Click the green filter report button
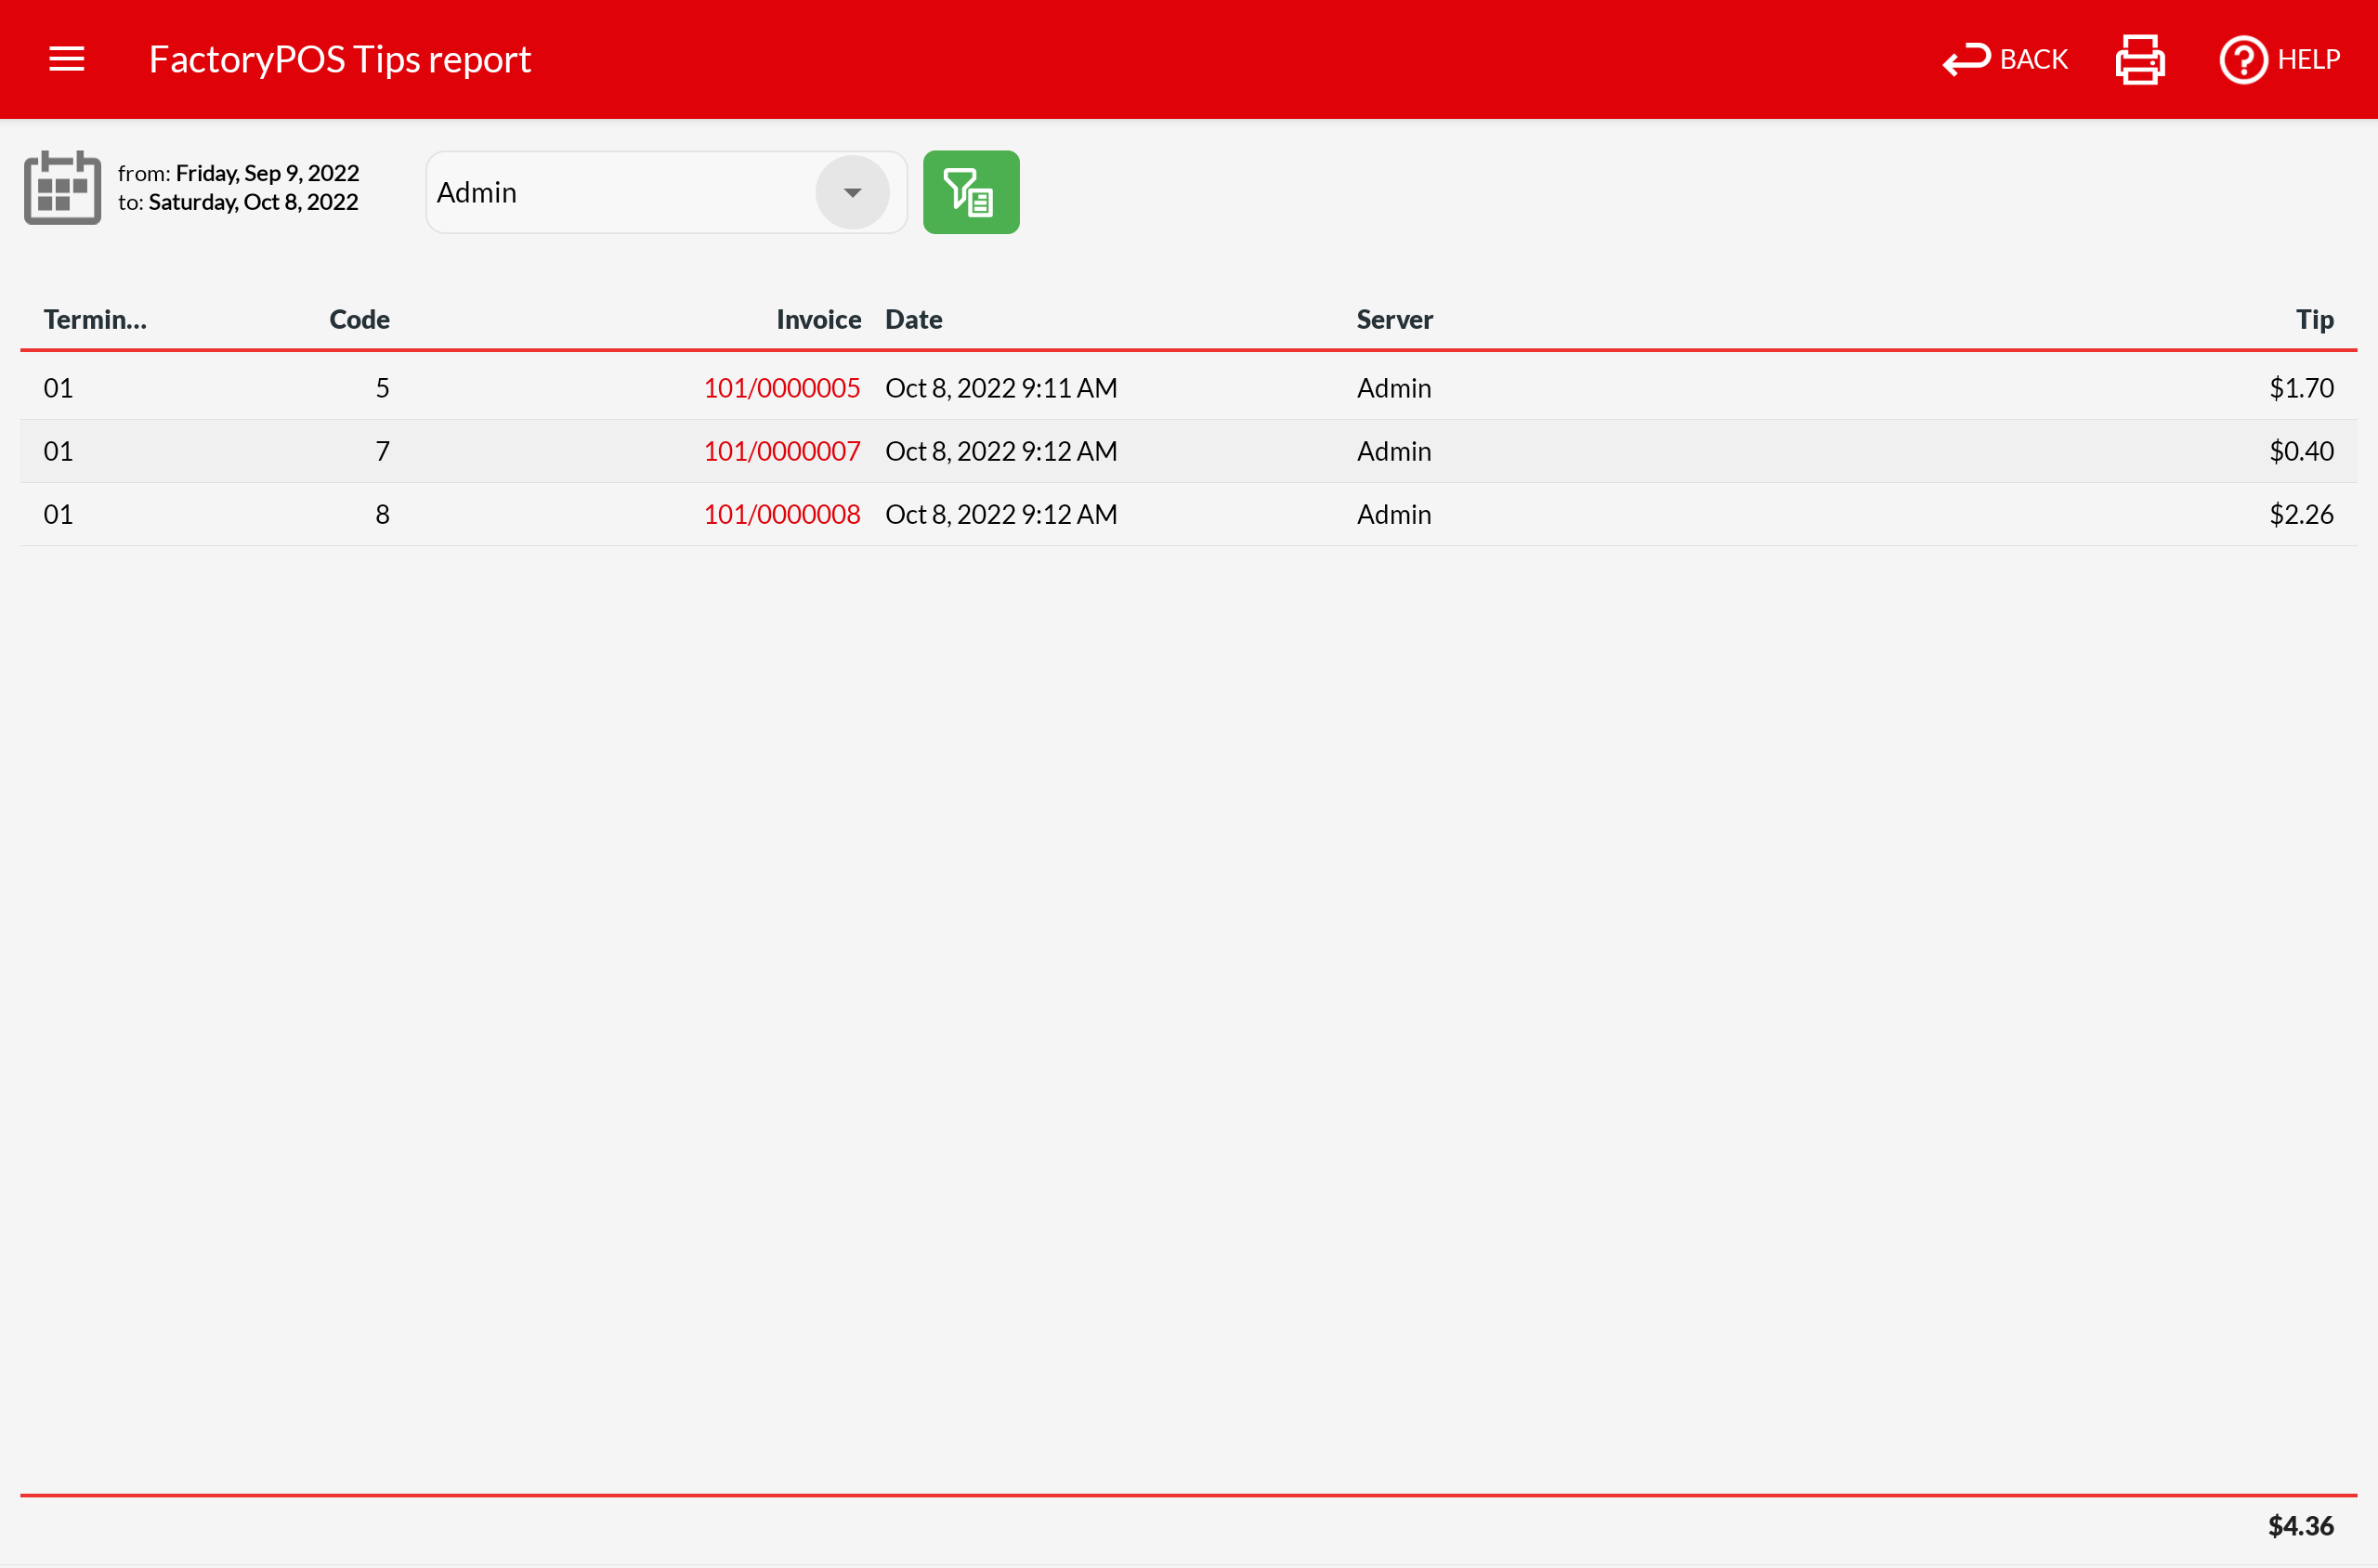Image resolution: width=2378 pixels, height=1568 pixels. 970,192
